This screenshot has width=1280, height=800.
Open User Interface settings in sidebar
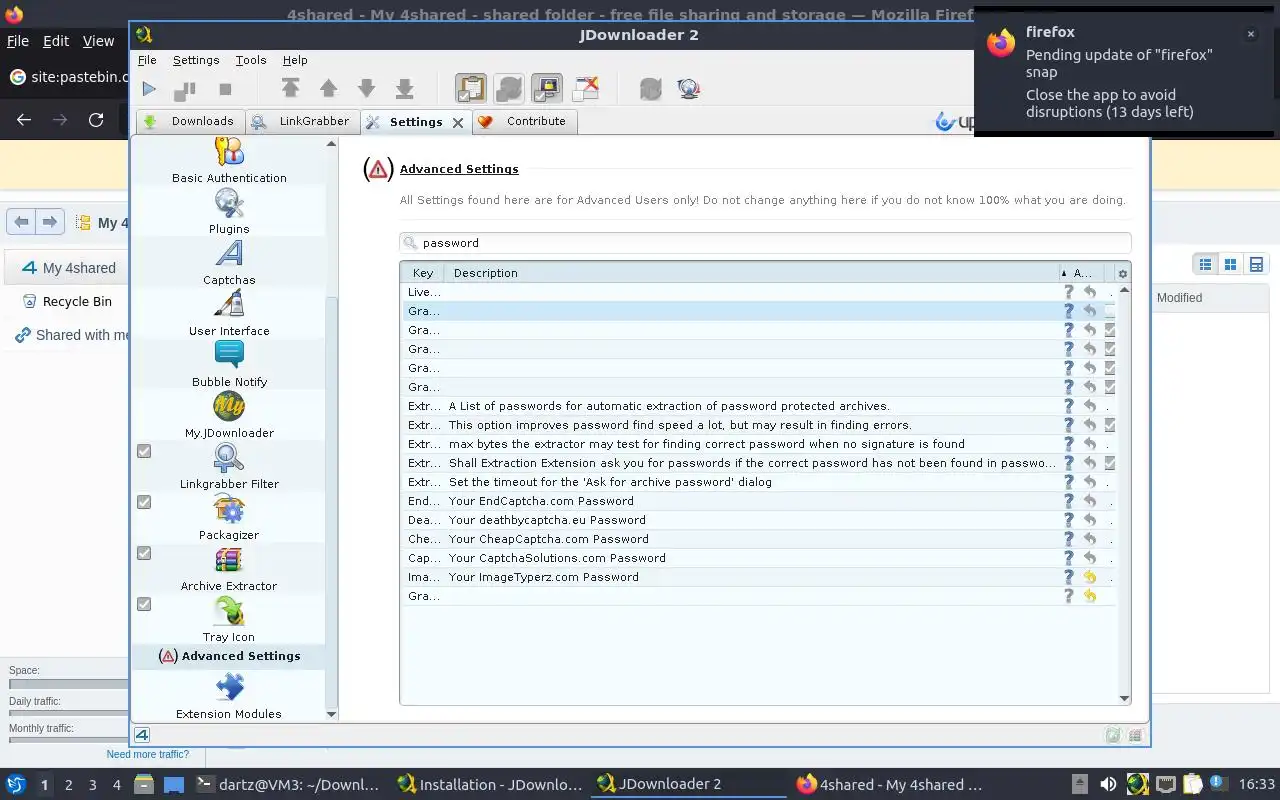point(229,314)
